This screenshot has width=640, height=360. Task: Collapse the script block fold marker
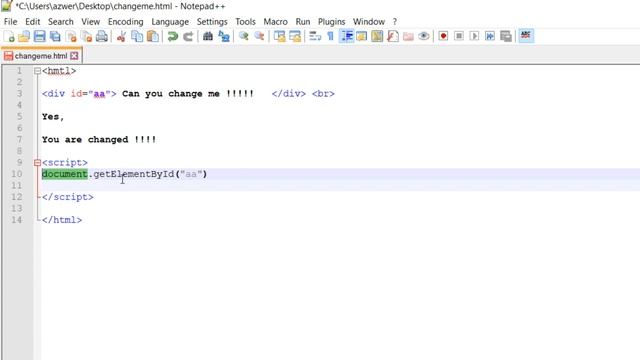pos(38,162)
